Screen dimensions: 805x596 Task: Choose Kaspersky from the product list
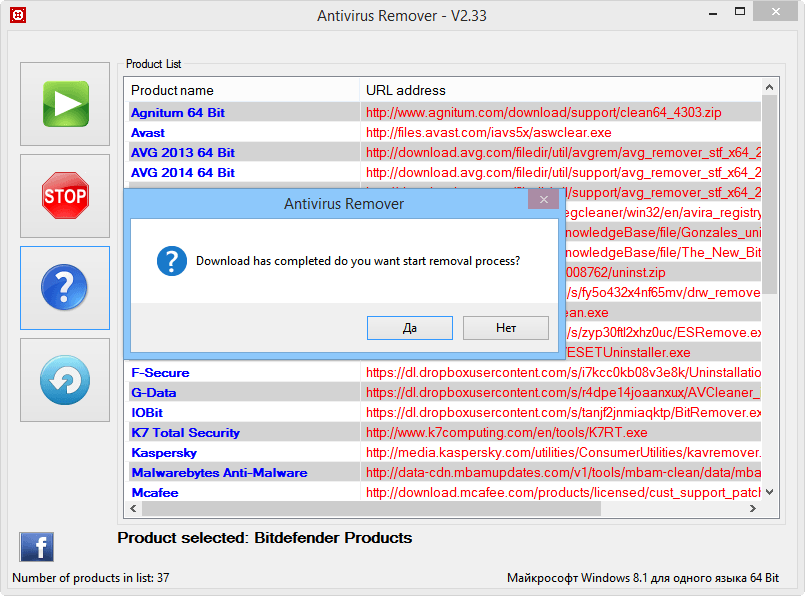(x=164, y=453)
